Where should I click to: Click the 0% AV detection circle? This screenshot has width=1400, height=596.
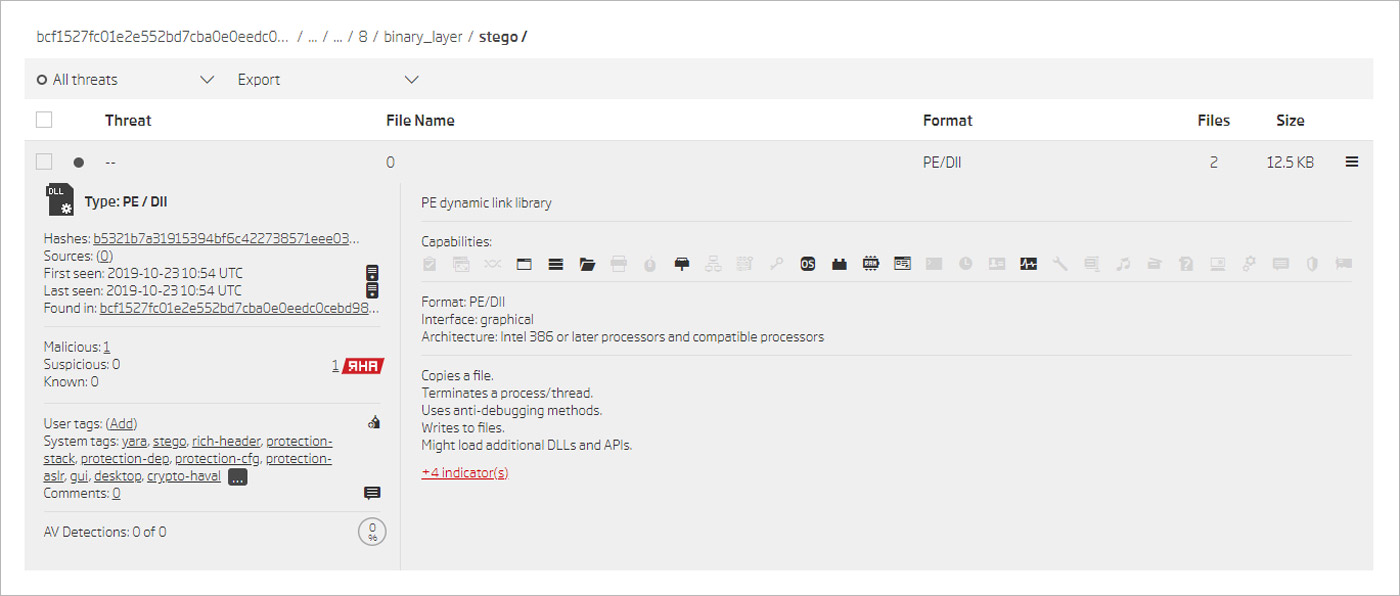(x=372, y=531)
